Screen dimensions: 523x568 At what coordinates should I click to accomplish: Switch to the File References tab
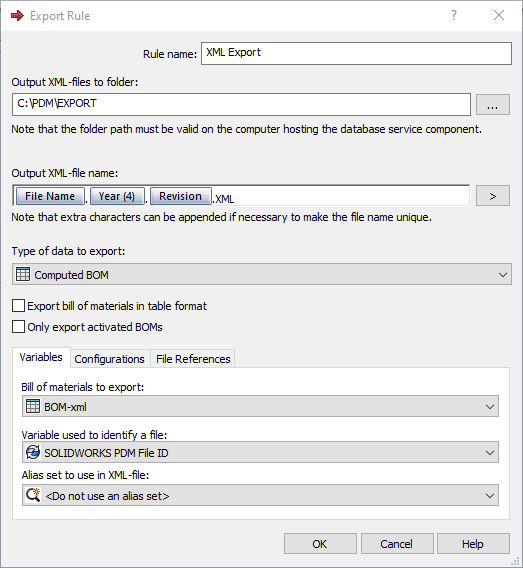pyautogui.click(x=193, y=359)
